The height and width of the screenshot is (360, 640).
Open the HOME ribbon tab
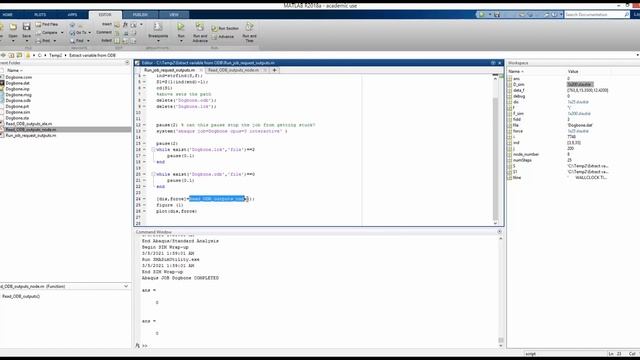pyautogui.click(x=7, y=15)
